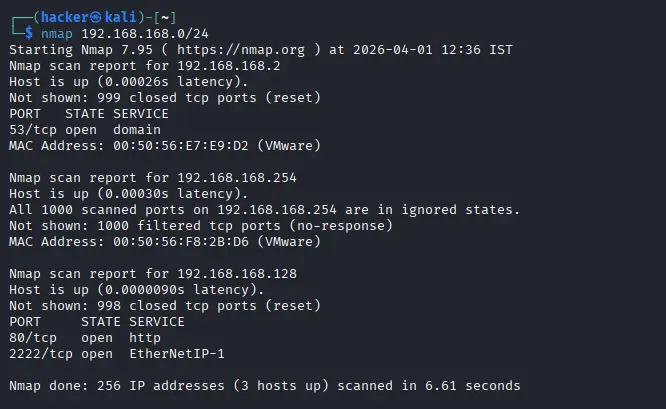Click the dollar sign prompt symbol

29,33
